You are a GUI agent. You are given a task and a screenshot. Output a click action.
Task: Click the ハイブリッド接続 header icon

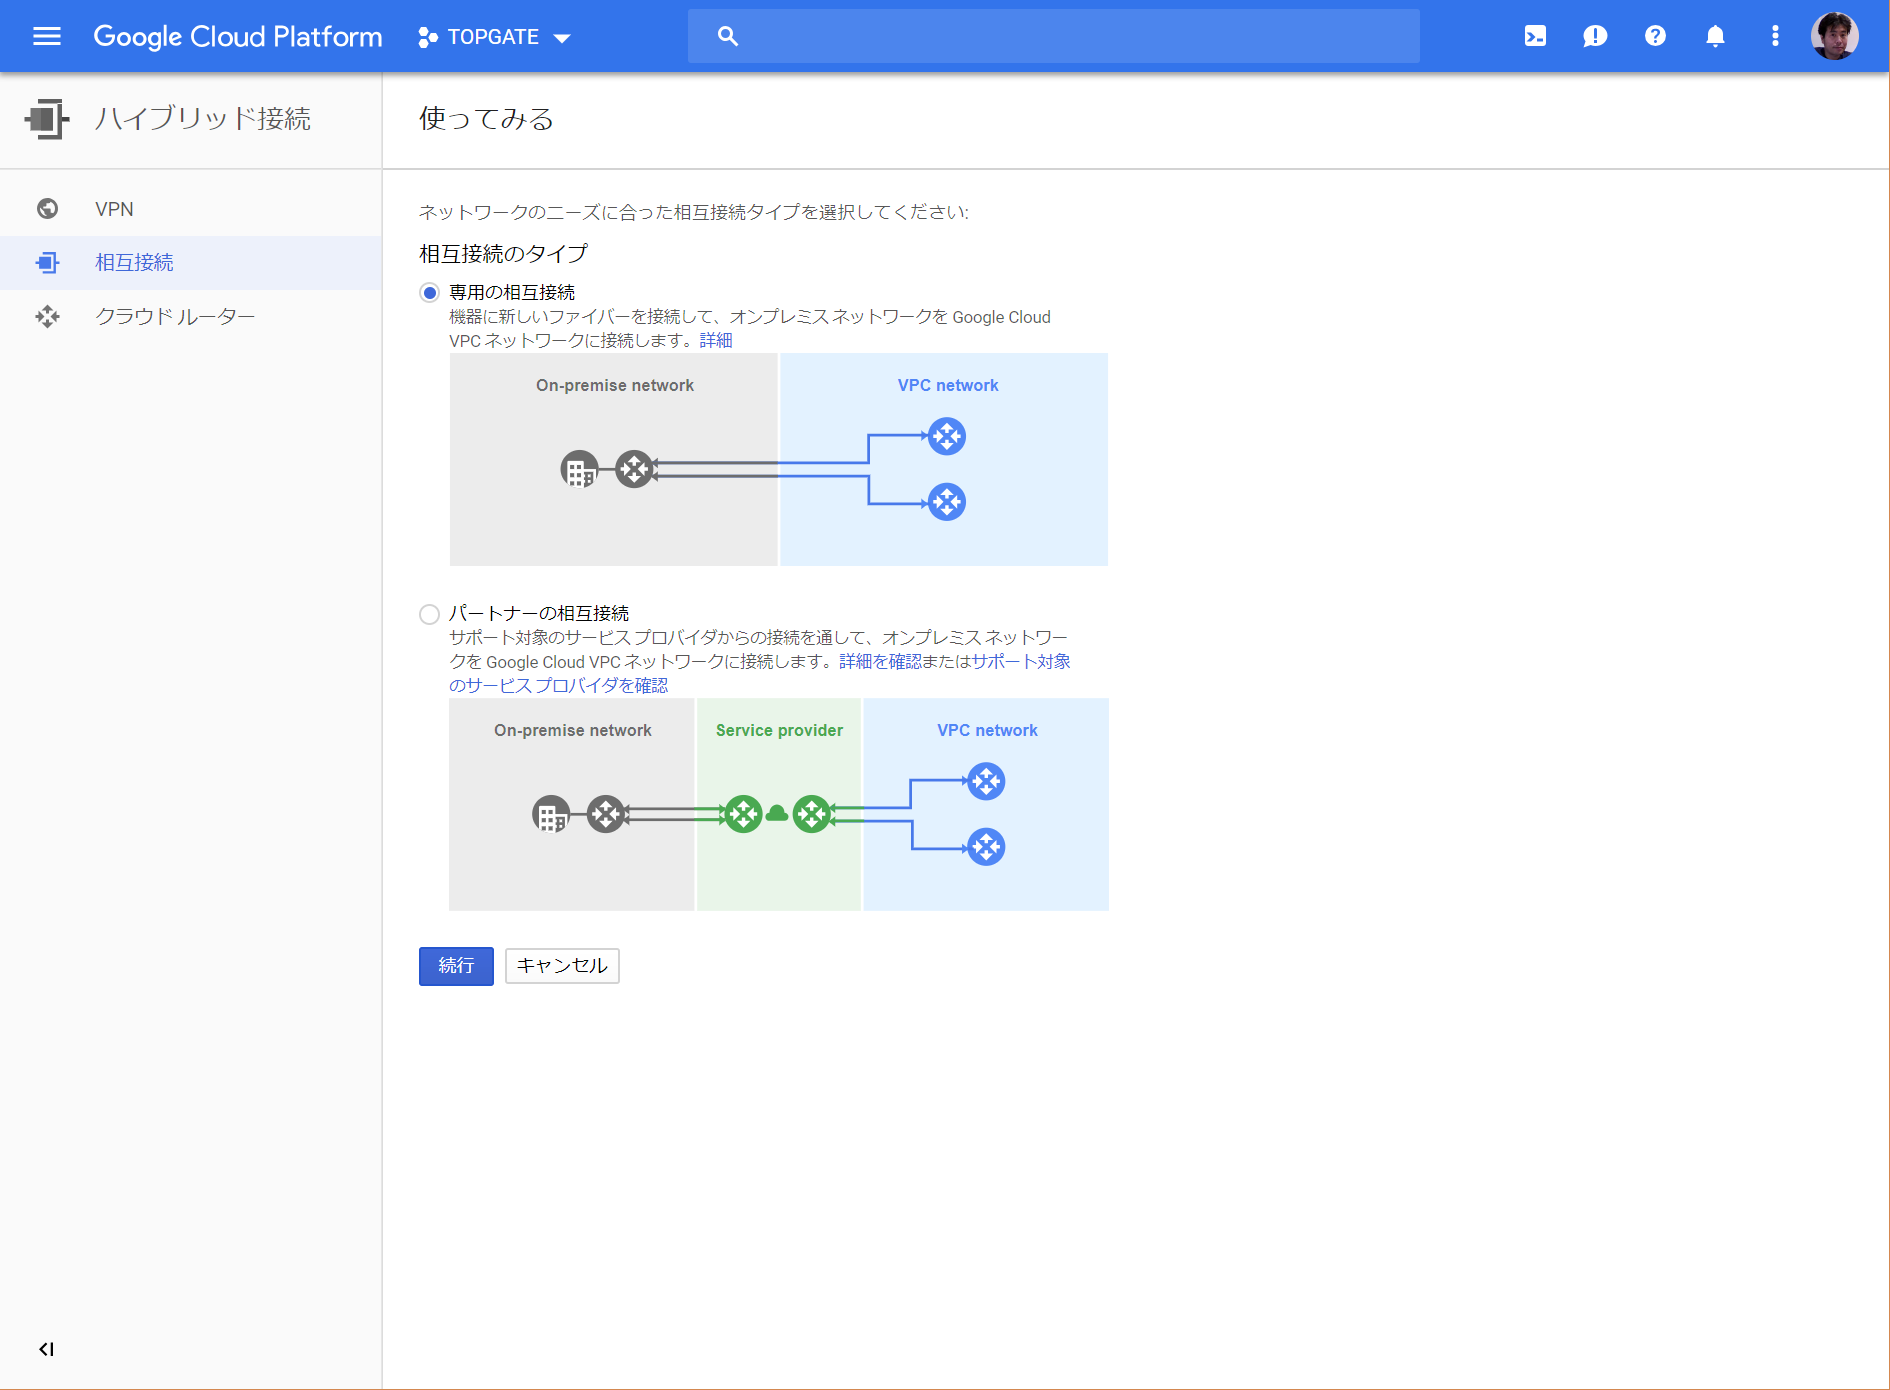click(47, 119)
